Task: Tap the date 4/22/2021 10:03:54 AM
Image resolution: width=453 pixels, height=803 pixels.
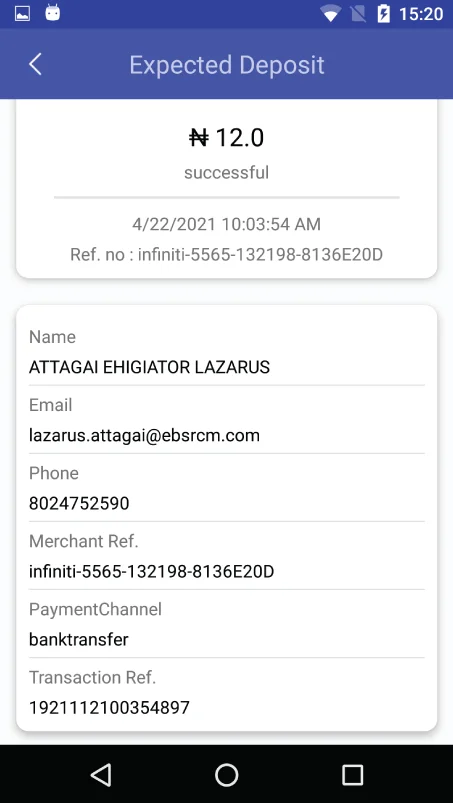Action: point(226,224)
